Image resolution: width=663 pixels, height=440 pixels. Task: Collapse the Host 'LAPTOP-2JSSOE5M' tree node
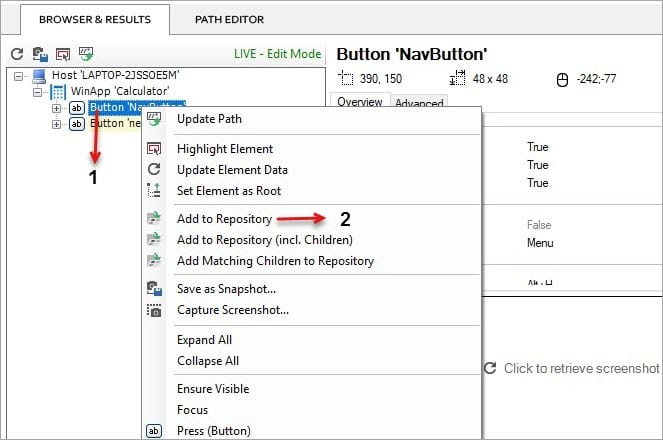coord(18,76)
